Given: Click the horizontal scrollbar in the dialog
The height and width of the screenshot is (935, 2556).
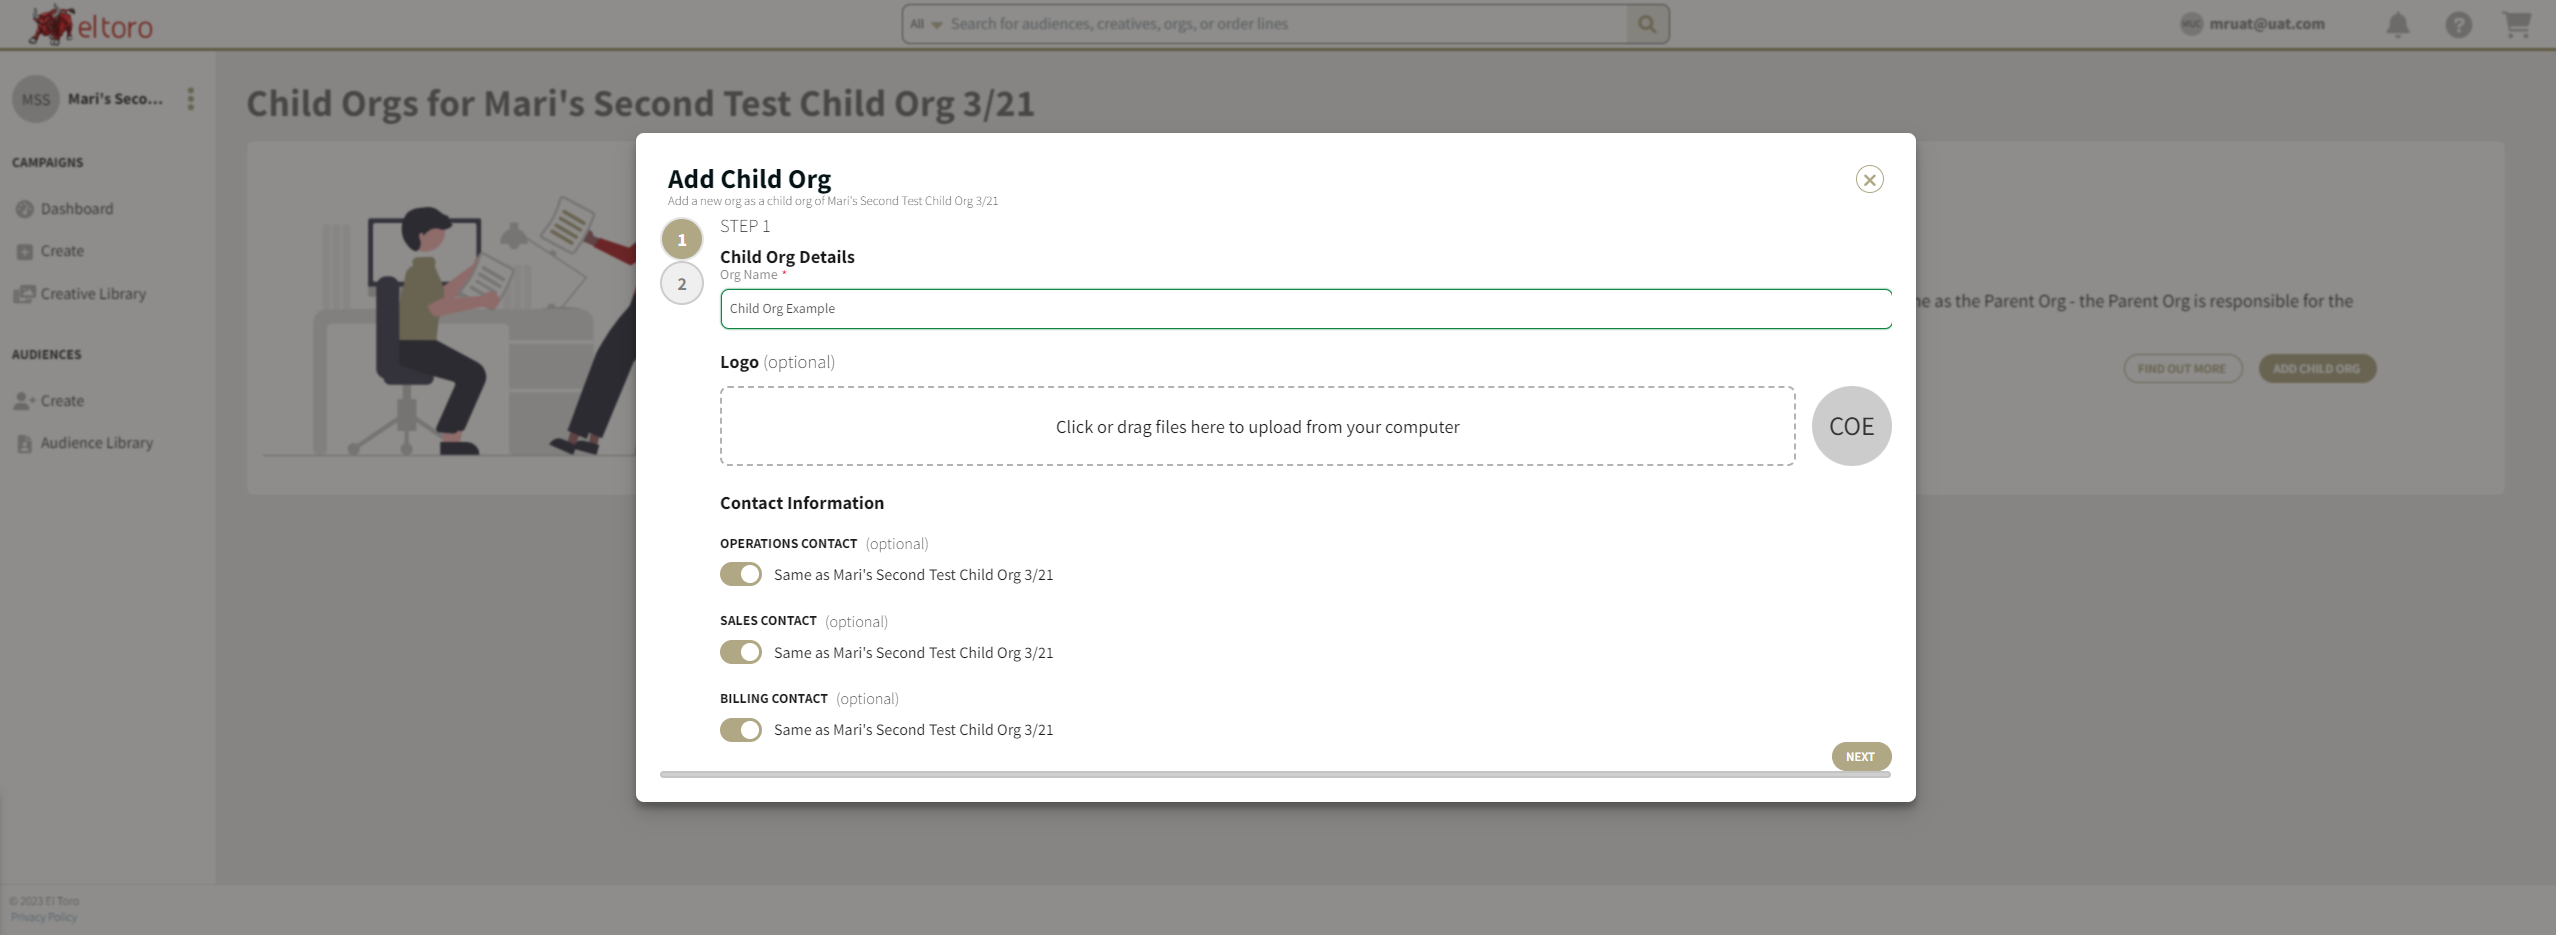Looking at the screenshot, I should (1275, 774).
